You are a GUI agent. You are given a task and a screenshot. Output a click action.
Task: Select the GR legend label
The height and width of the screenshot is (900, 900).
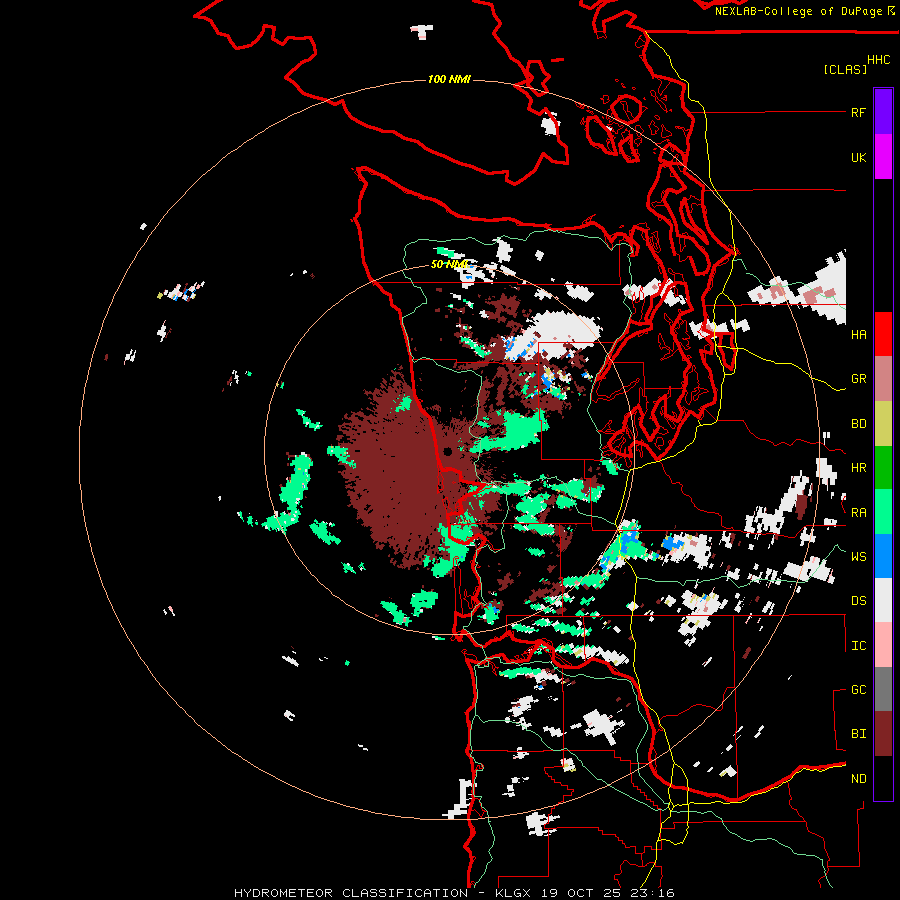coord(858,379)
